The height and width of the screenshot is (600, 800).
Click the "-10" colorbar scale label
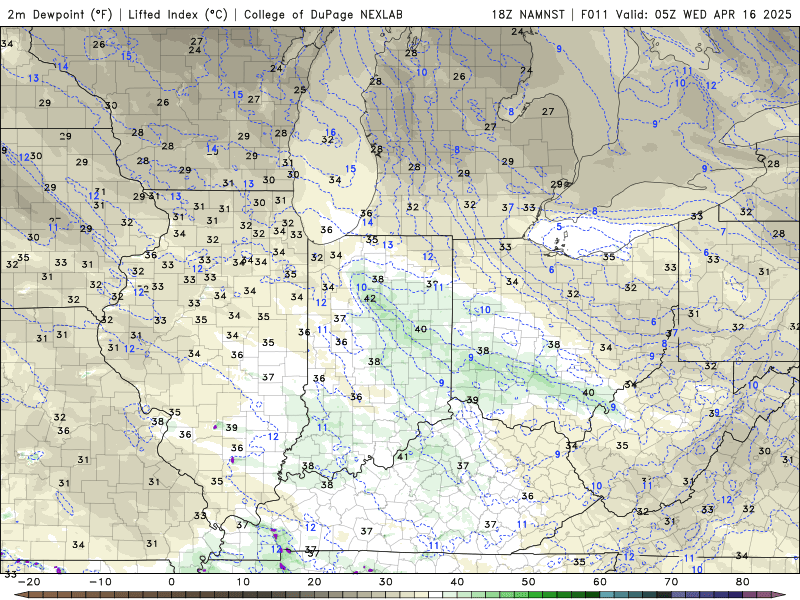click(x=100, y=582)
